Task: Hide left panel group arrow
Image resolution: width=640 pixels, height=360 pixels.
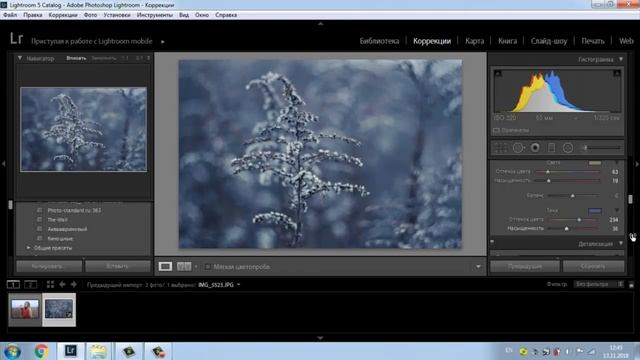Action: pyautogui.click(x=3, y=164)
